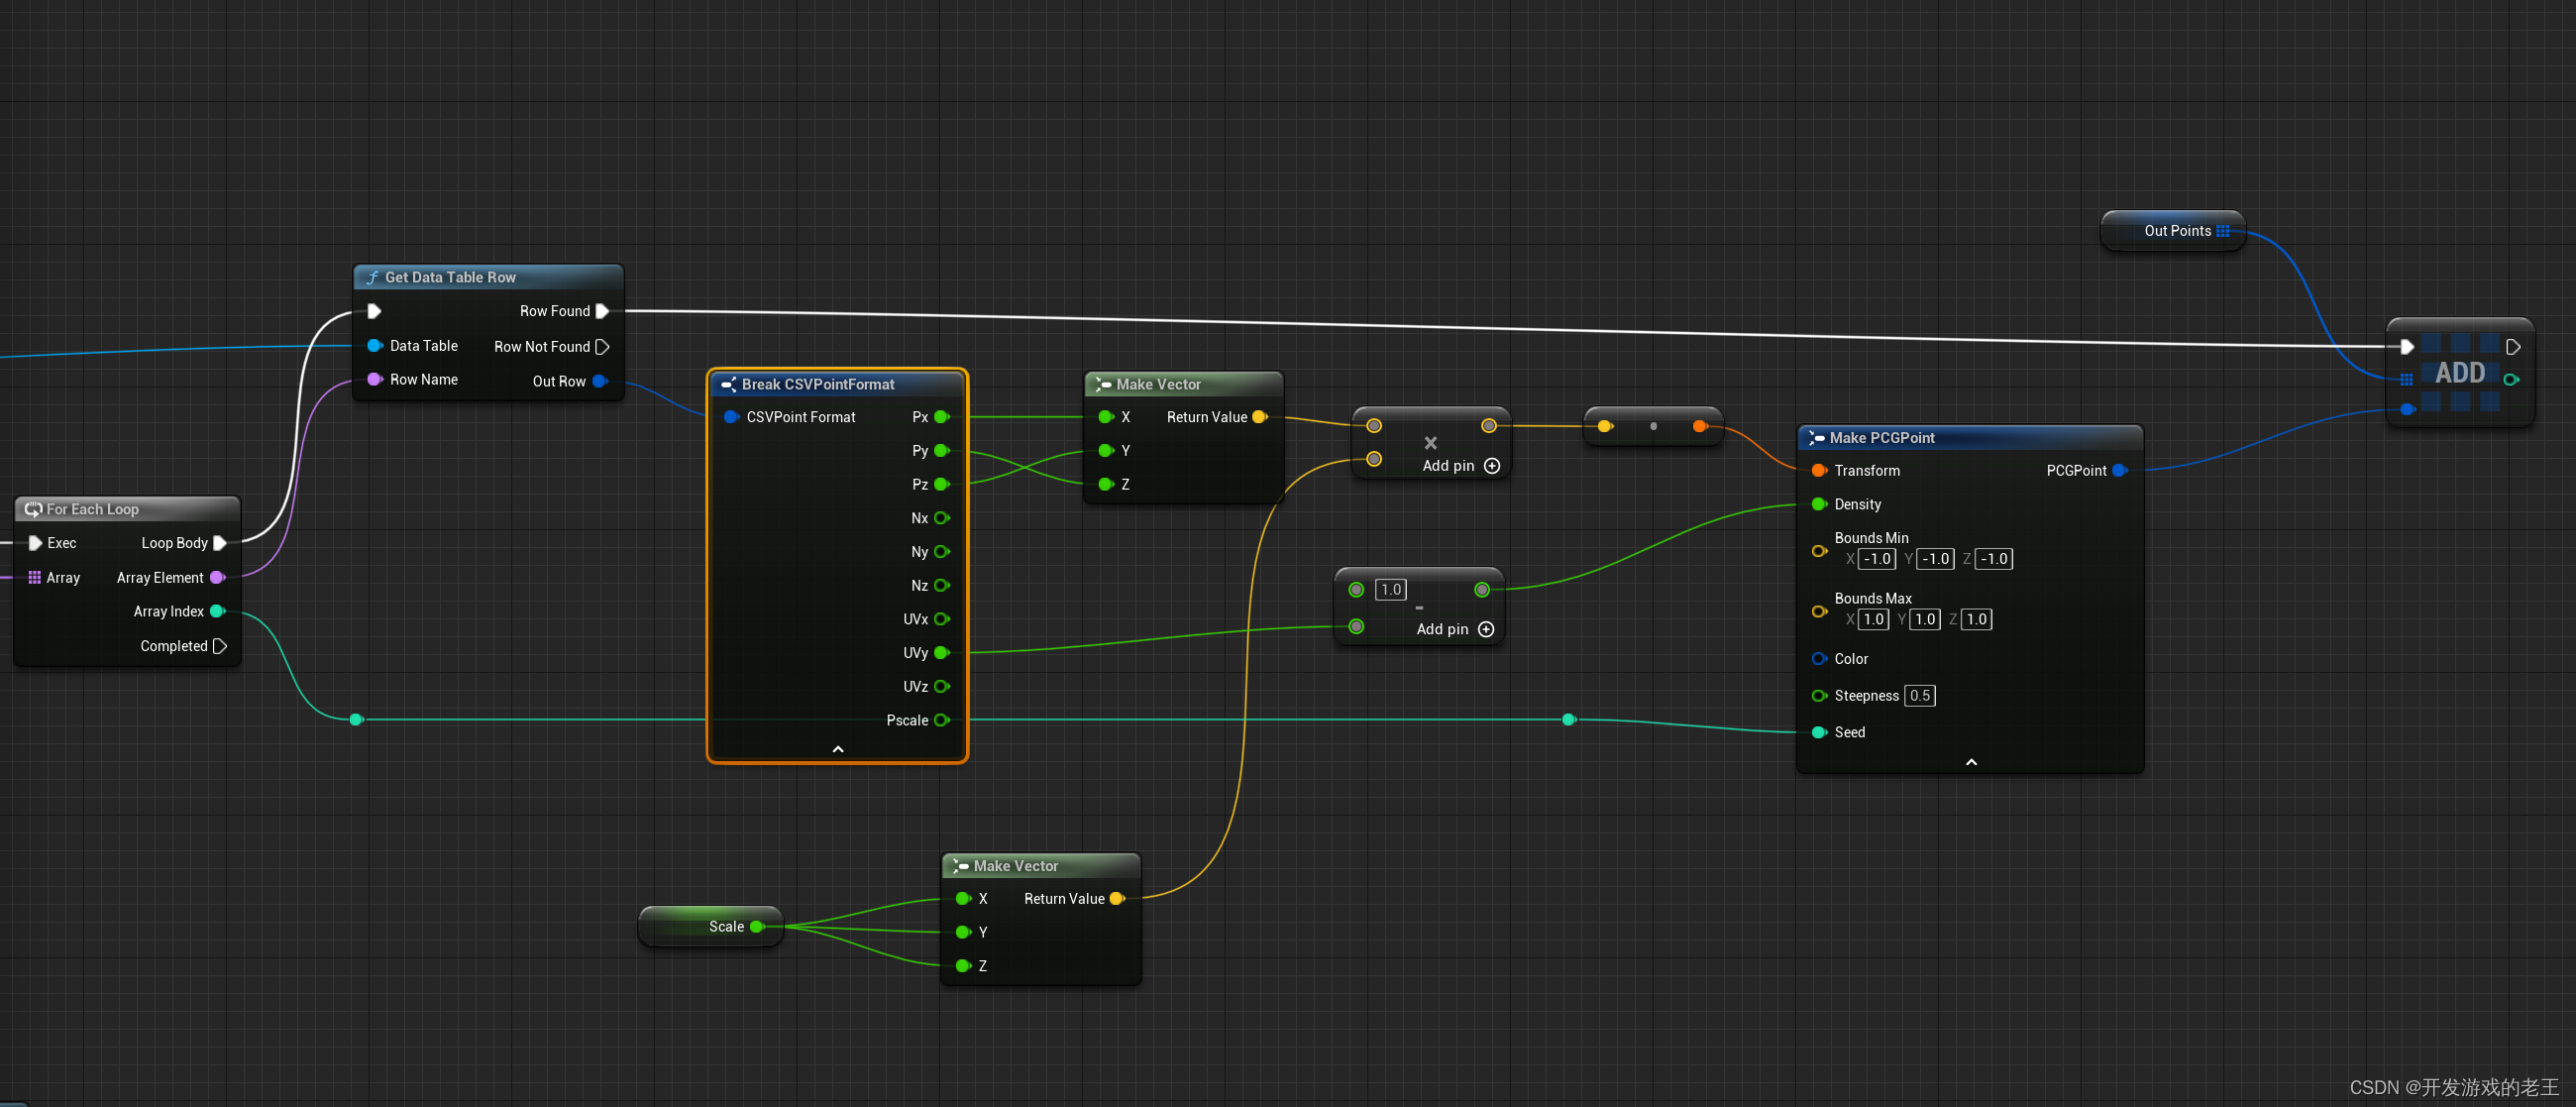This screenshot has width=2576, height=1107.
Task: Click the Out Row output pin
Action: pyautogui.click(x=600, y=381)
